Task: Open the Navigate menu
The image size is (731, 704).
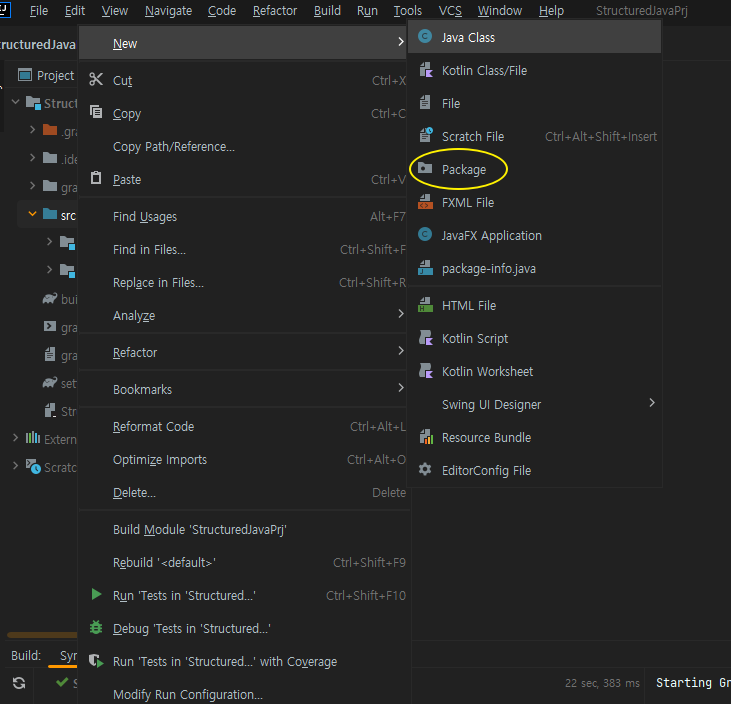Action: pos(168,11)
